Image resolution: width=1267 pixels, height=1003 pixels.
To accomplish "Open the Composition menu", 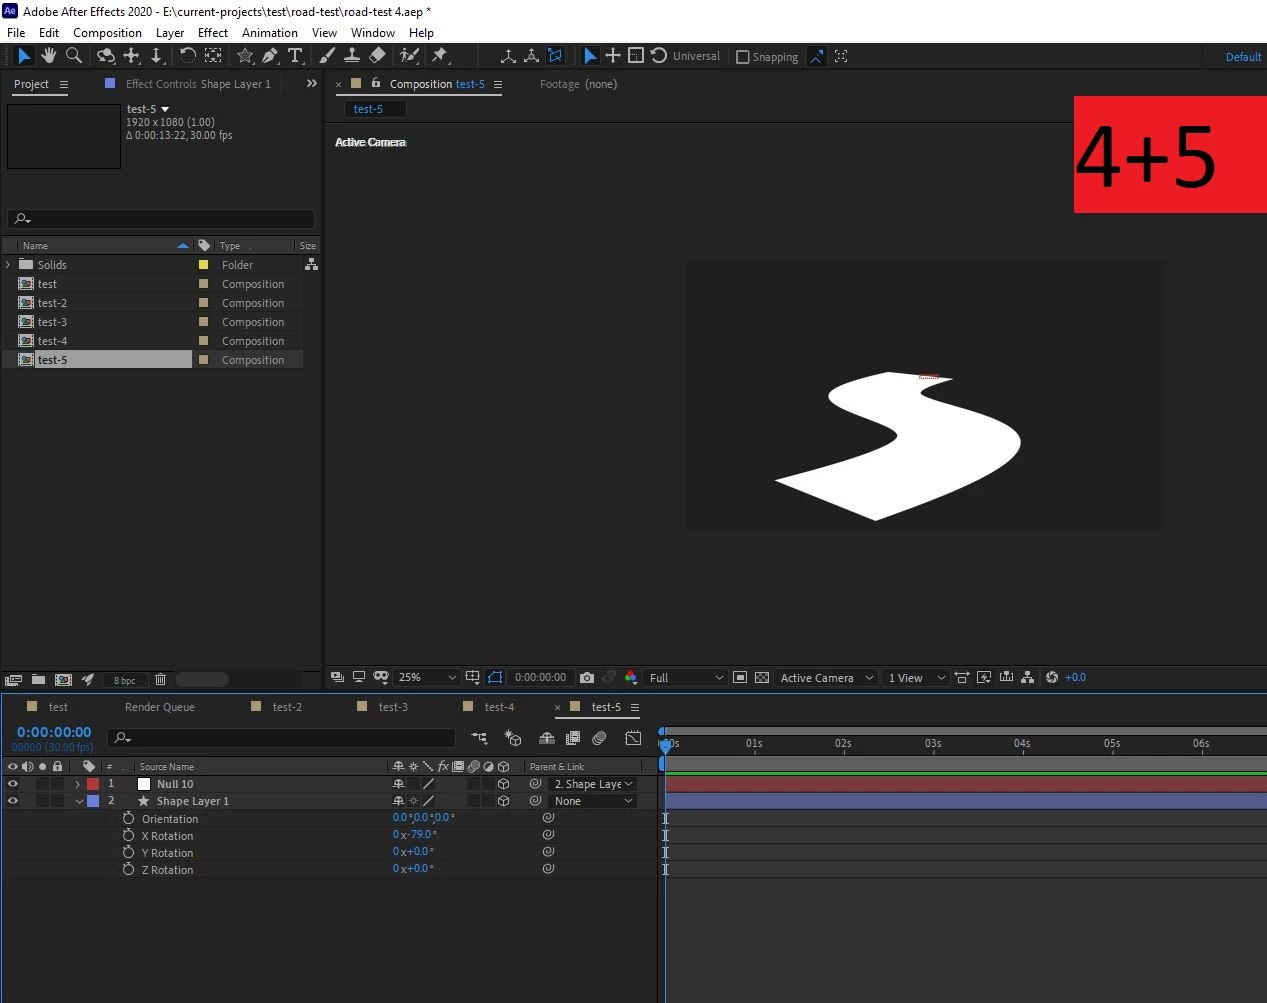I will [107, 32].
